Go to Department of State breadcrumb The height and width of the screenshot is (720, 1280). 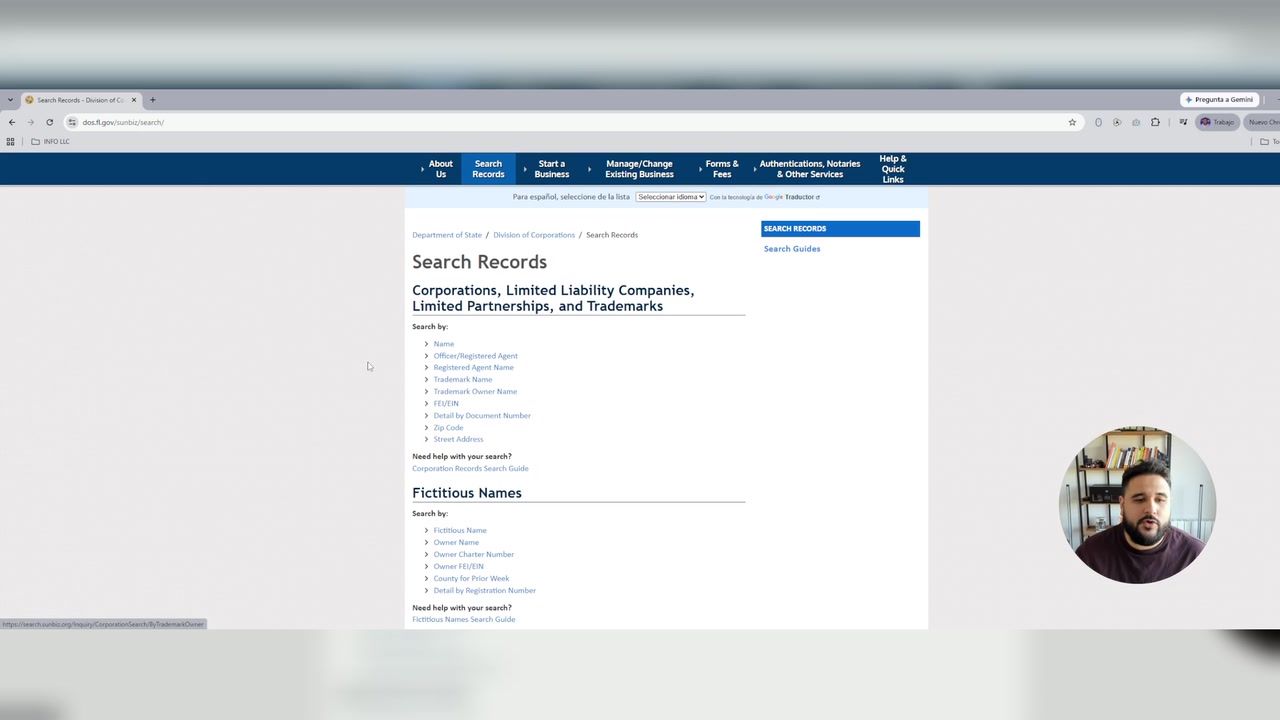[447, 235]
